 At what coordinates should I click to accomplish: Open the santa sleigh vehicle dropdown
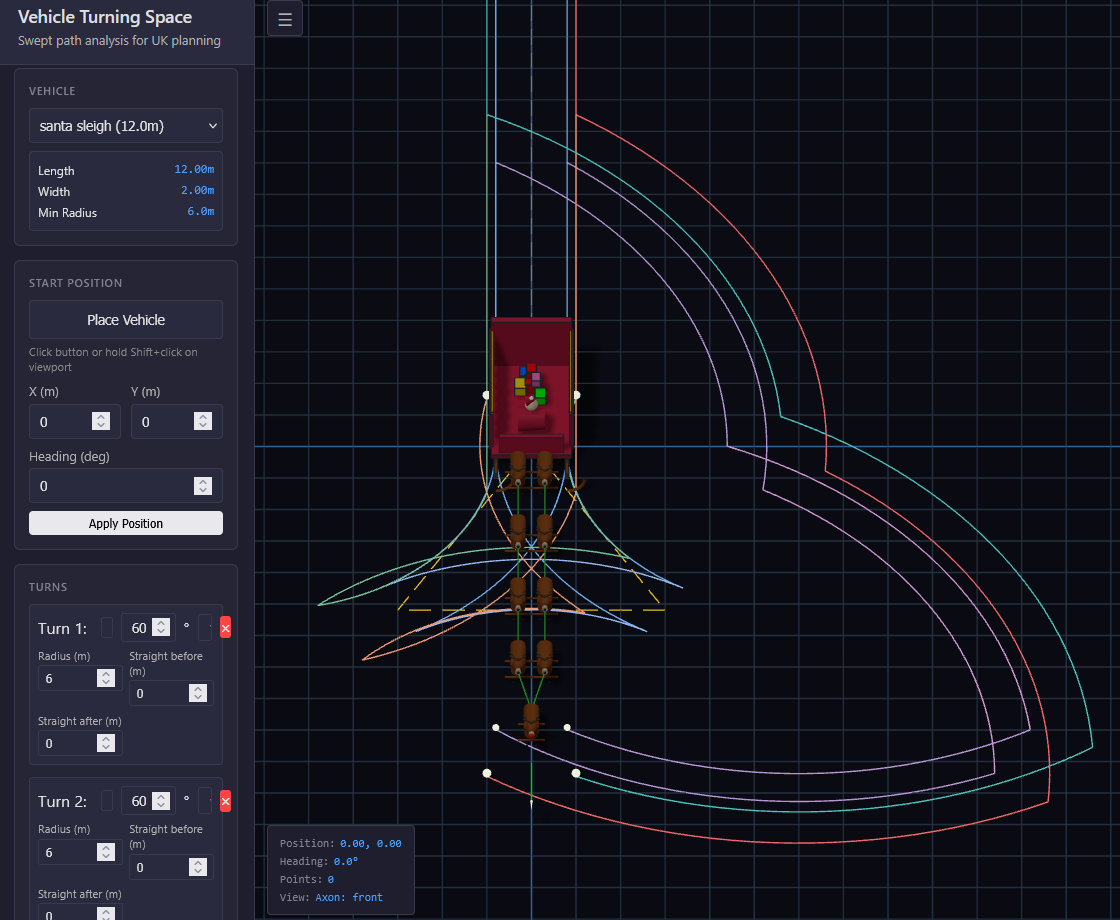tap(126, 126)
